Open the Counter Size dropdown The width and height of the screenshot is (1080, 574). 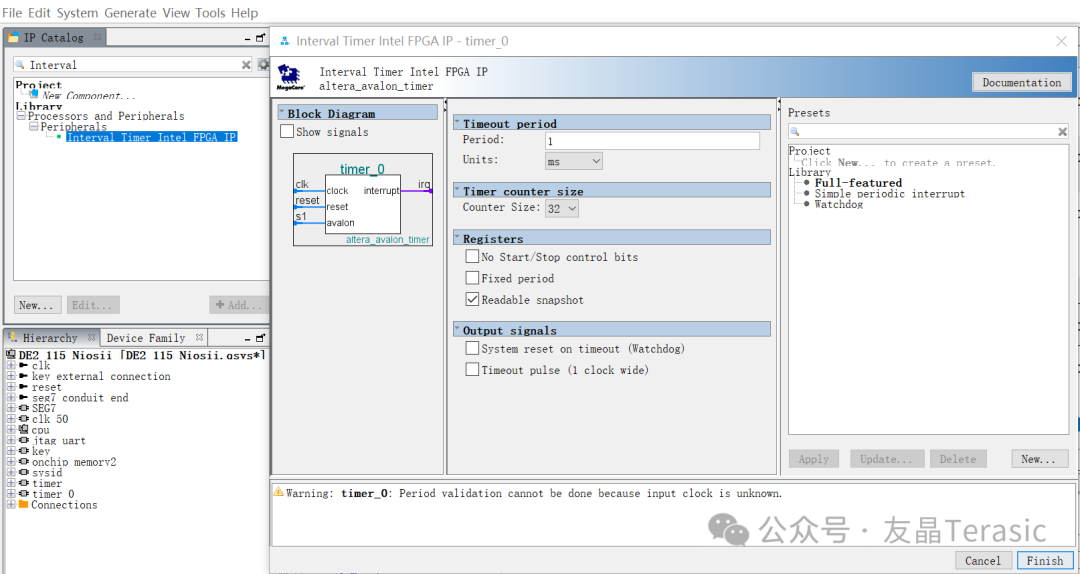(x=561, y=208)
